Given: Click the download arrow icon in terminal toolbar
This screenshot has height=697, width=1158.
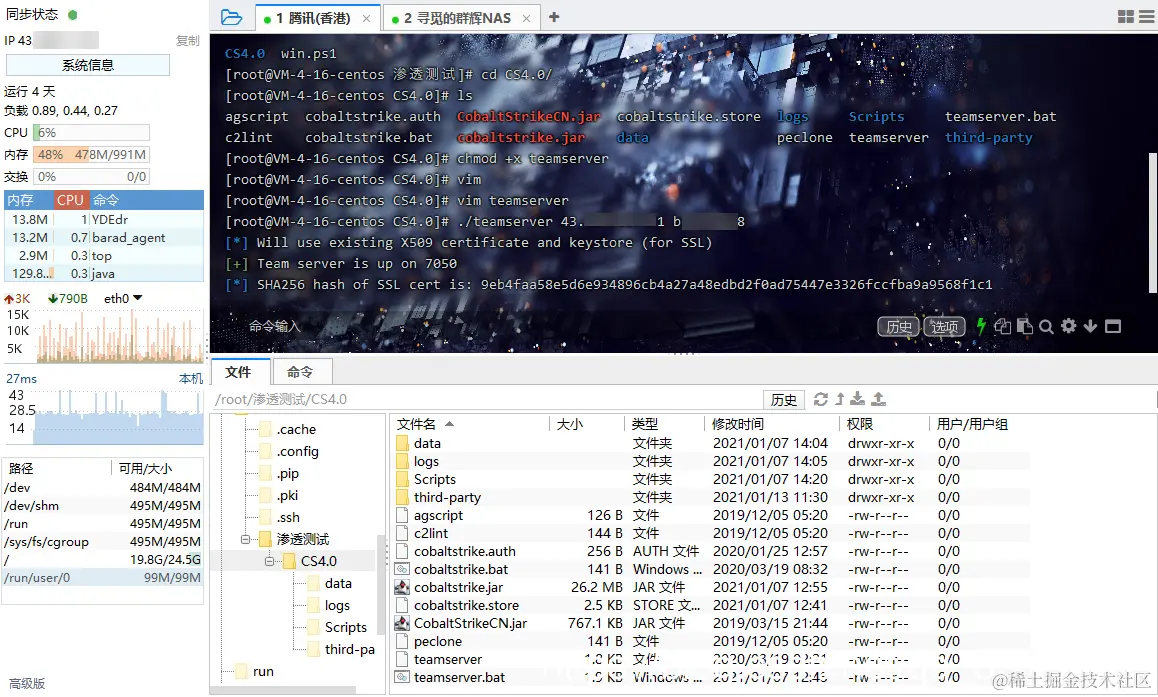Looking at the screenshot, I should pos(1090,326).
